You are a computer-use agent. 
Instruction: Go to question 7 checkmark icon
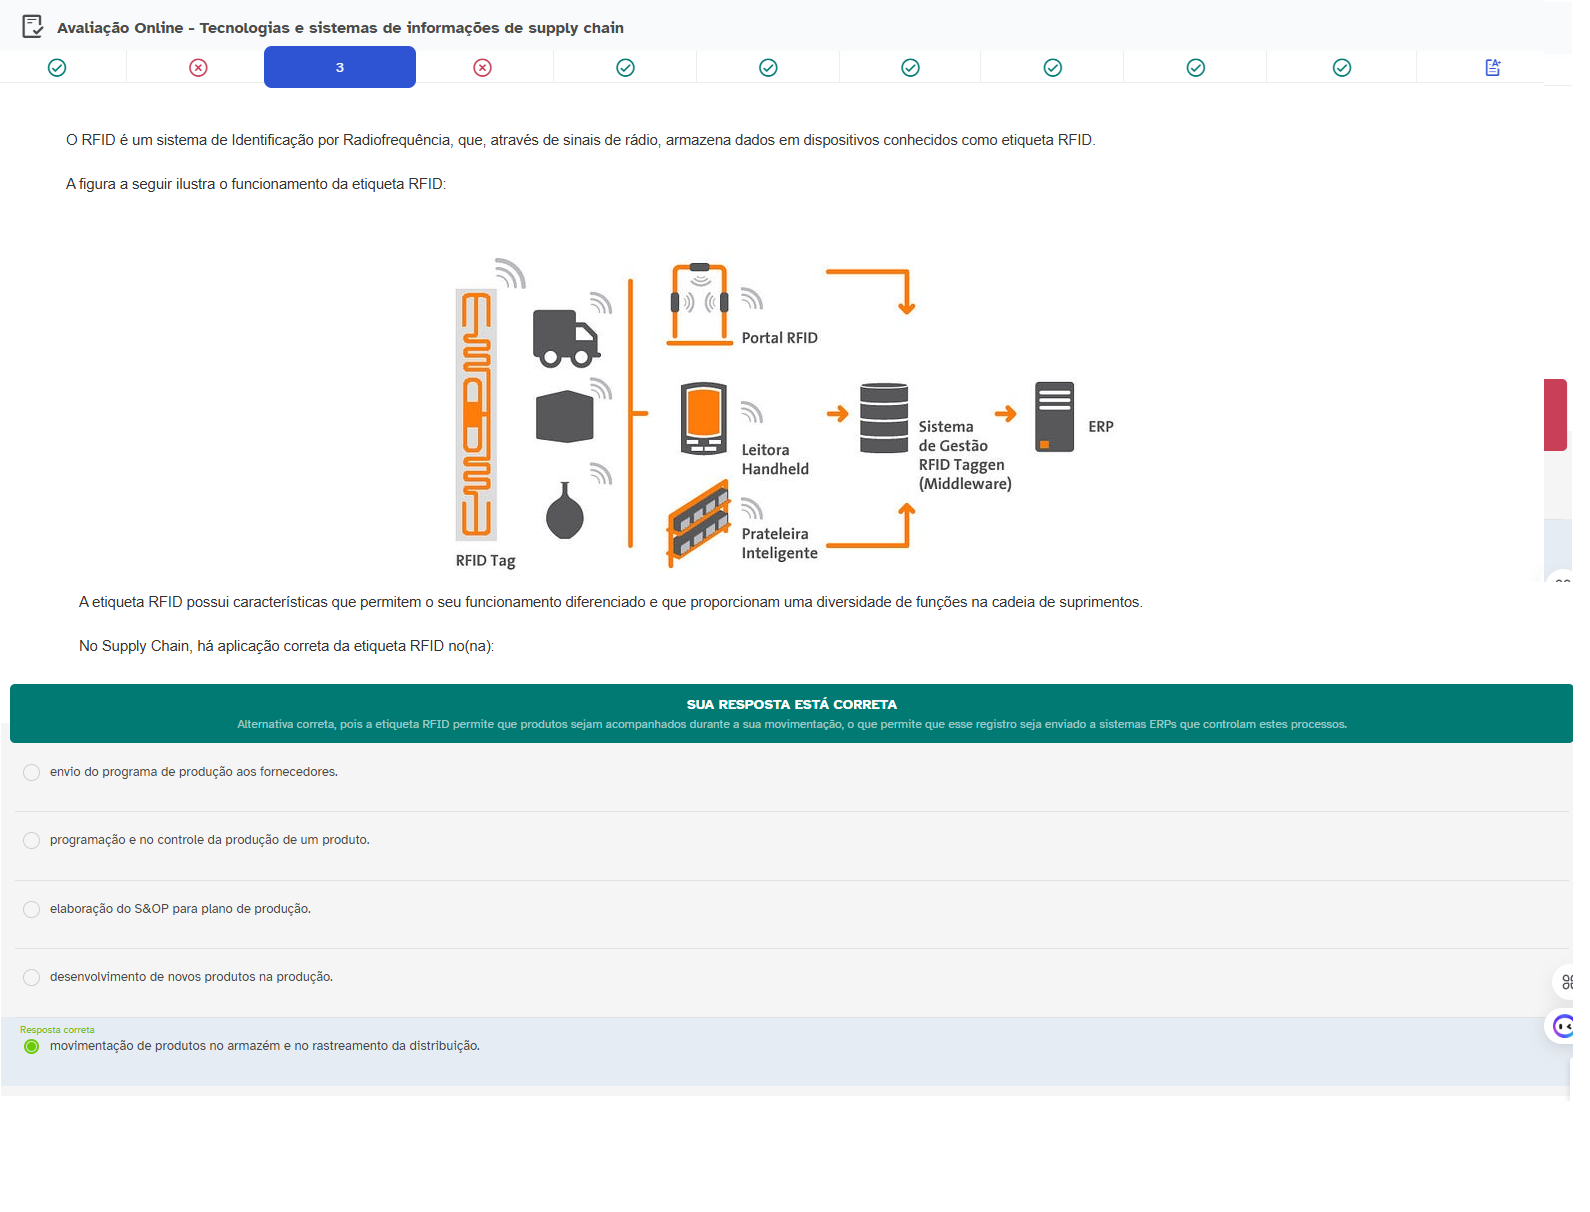coord(910,68)
